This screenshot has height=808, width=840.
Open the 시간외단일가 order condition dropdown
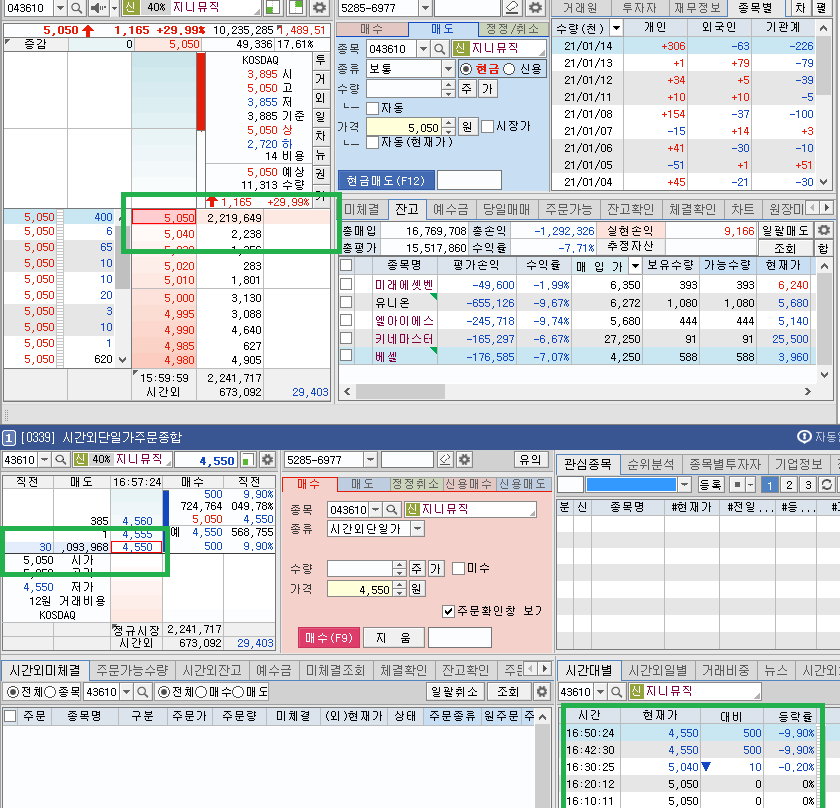tap(416, 528)
